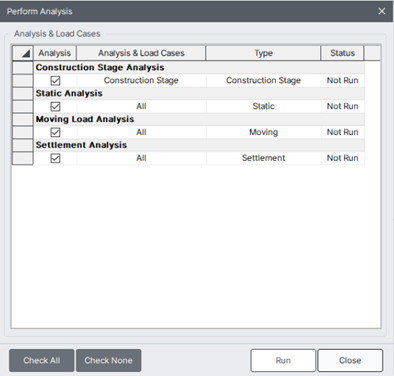This screenshot has width=394, height=376.
Task: Toggle the Construction Stage analysis checkbox
Action: coord(55,81)
